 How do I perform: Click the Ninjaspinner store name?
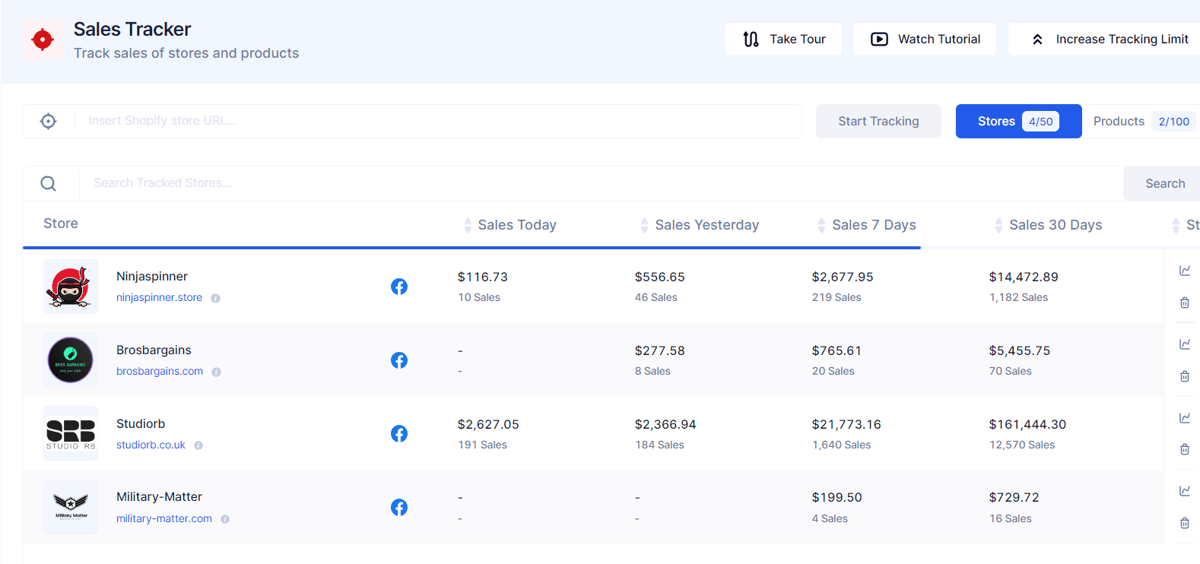152,276
